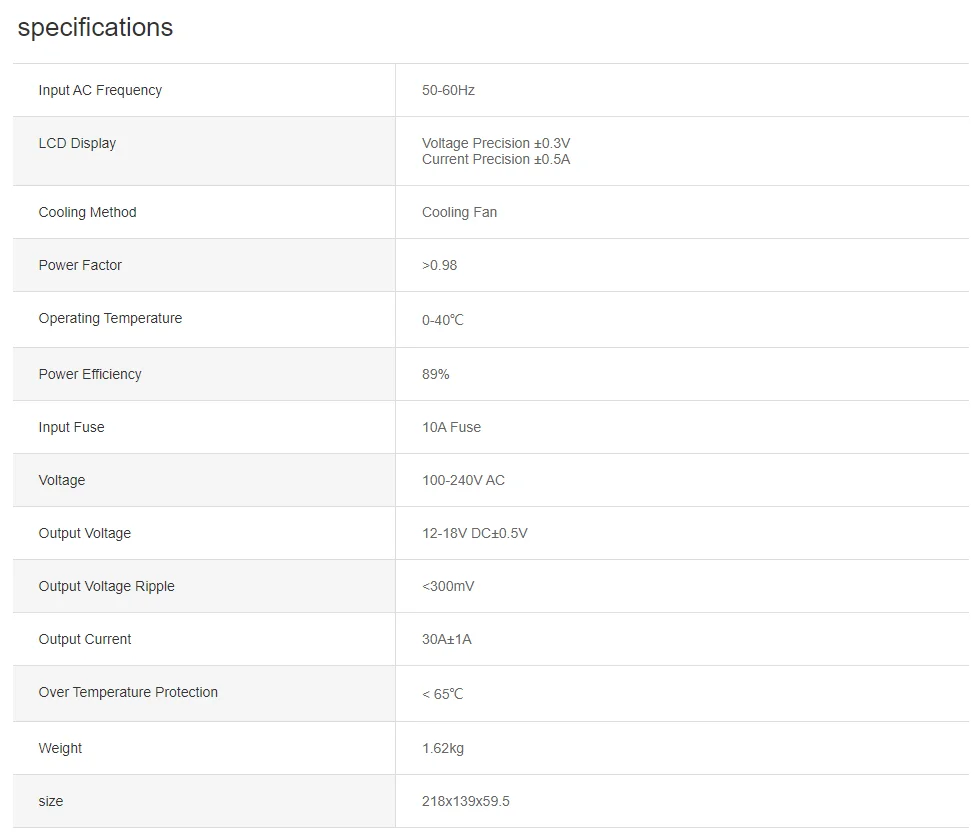Viewport: 971px width, 839px height.
Task: Select the Over Temperature Protection label
Action: [x=128, y=692]
